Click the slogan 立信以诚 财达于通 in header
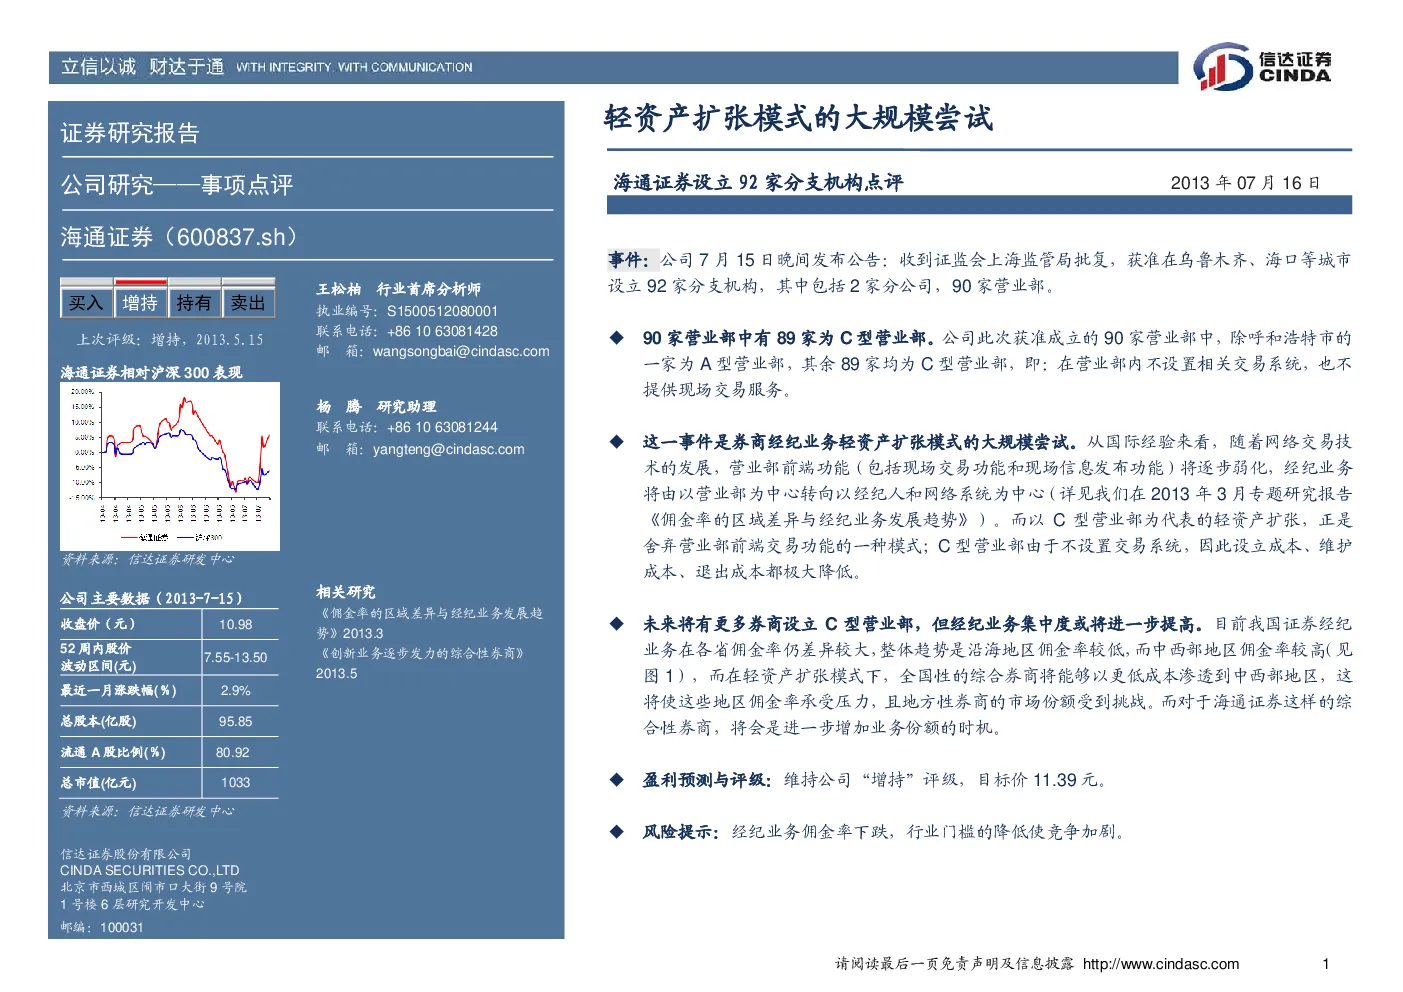Image resolution: width=1403 pixels, height=992 pixels. tap(142, 67)
